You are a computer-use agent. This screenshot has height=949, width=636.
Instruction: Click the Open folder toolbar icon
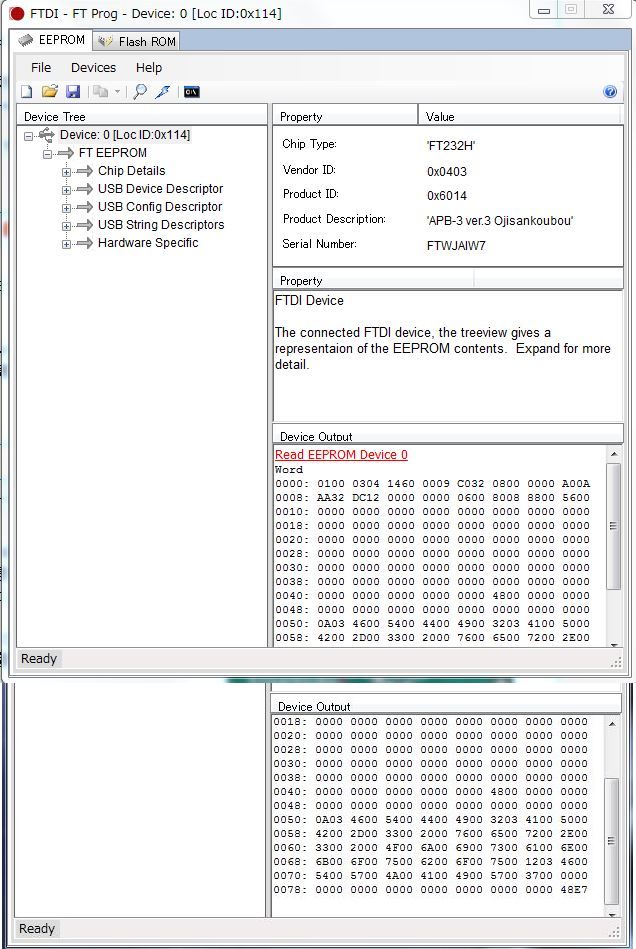[50, 91]
